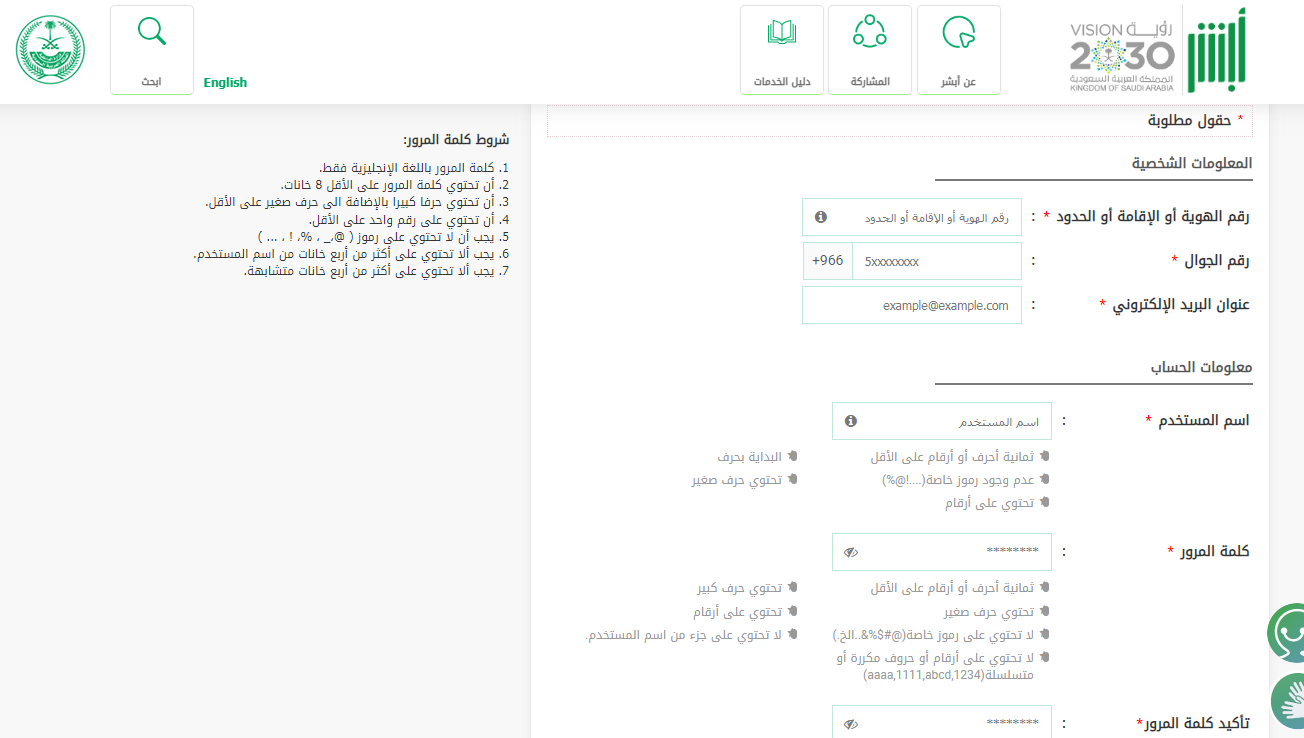Open the About Absher (عن أبشر) menu
1304x738 pixels.
tap(958, 50)
